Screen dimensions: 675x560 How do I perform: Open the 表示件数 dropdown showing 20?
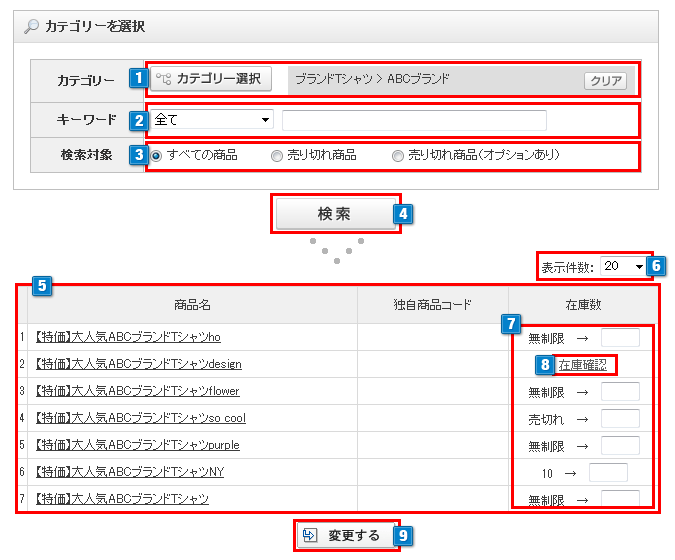(624, 267)
